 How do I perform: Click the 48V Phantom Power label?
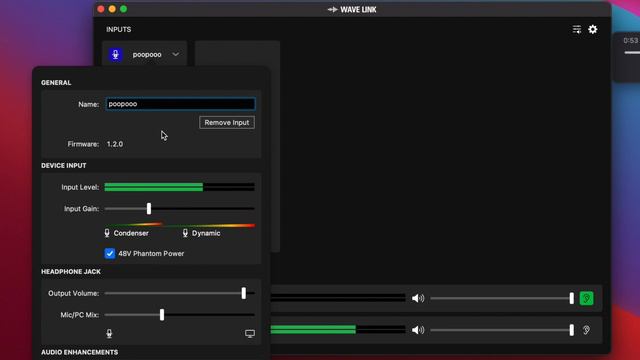pos(151,253)
